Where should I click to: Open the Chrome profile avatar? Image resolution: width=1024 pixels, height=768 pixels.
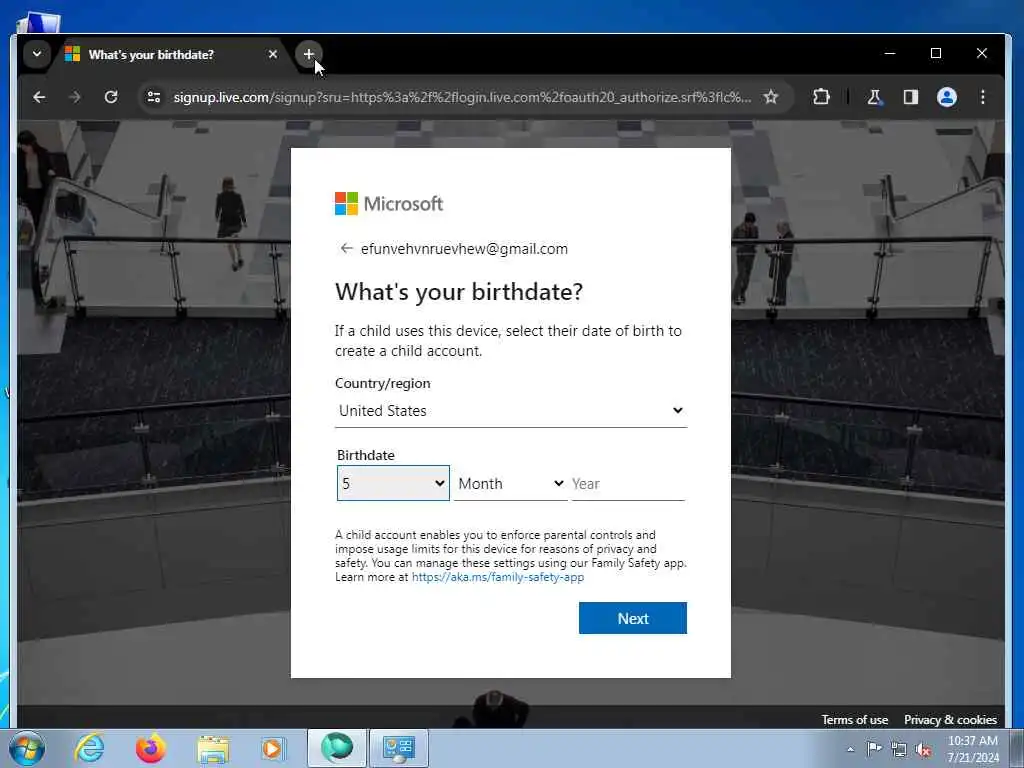click(x=947, y=97)
